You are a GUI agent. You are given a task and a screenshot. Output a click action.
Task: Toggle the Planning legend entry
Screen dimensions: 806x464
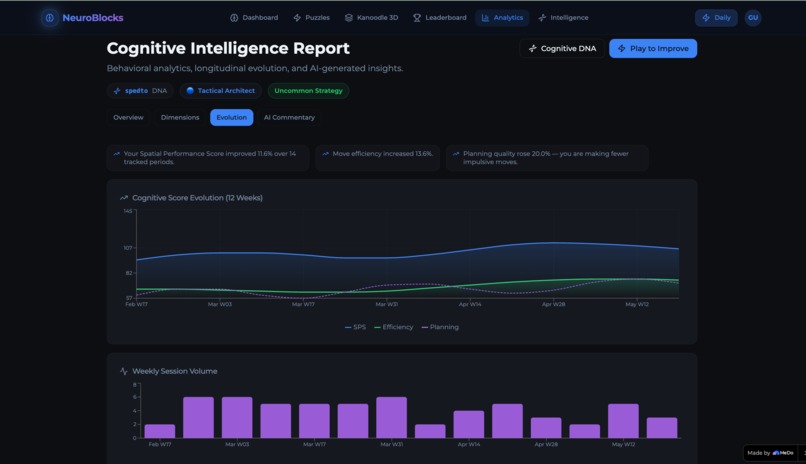(x=440, y=327)
